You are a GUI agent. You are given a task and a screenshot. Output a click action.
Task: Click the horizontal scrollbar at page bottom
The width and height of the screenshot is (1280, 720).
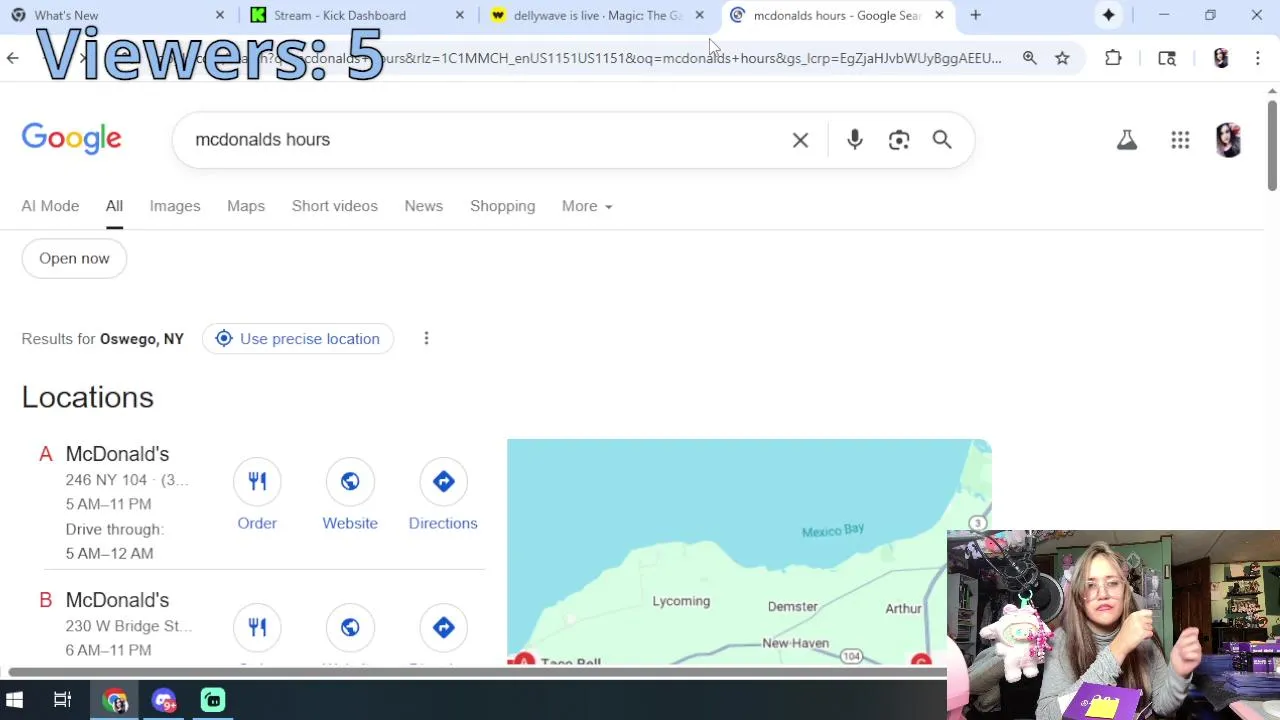(475, 672)
